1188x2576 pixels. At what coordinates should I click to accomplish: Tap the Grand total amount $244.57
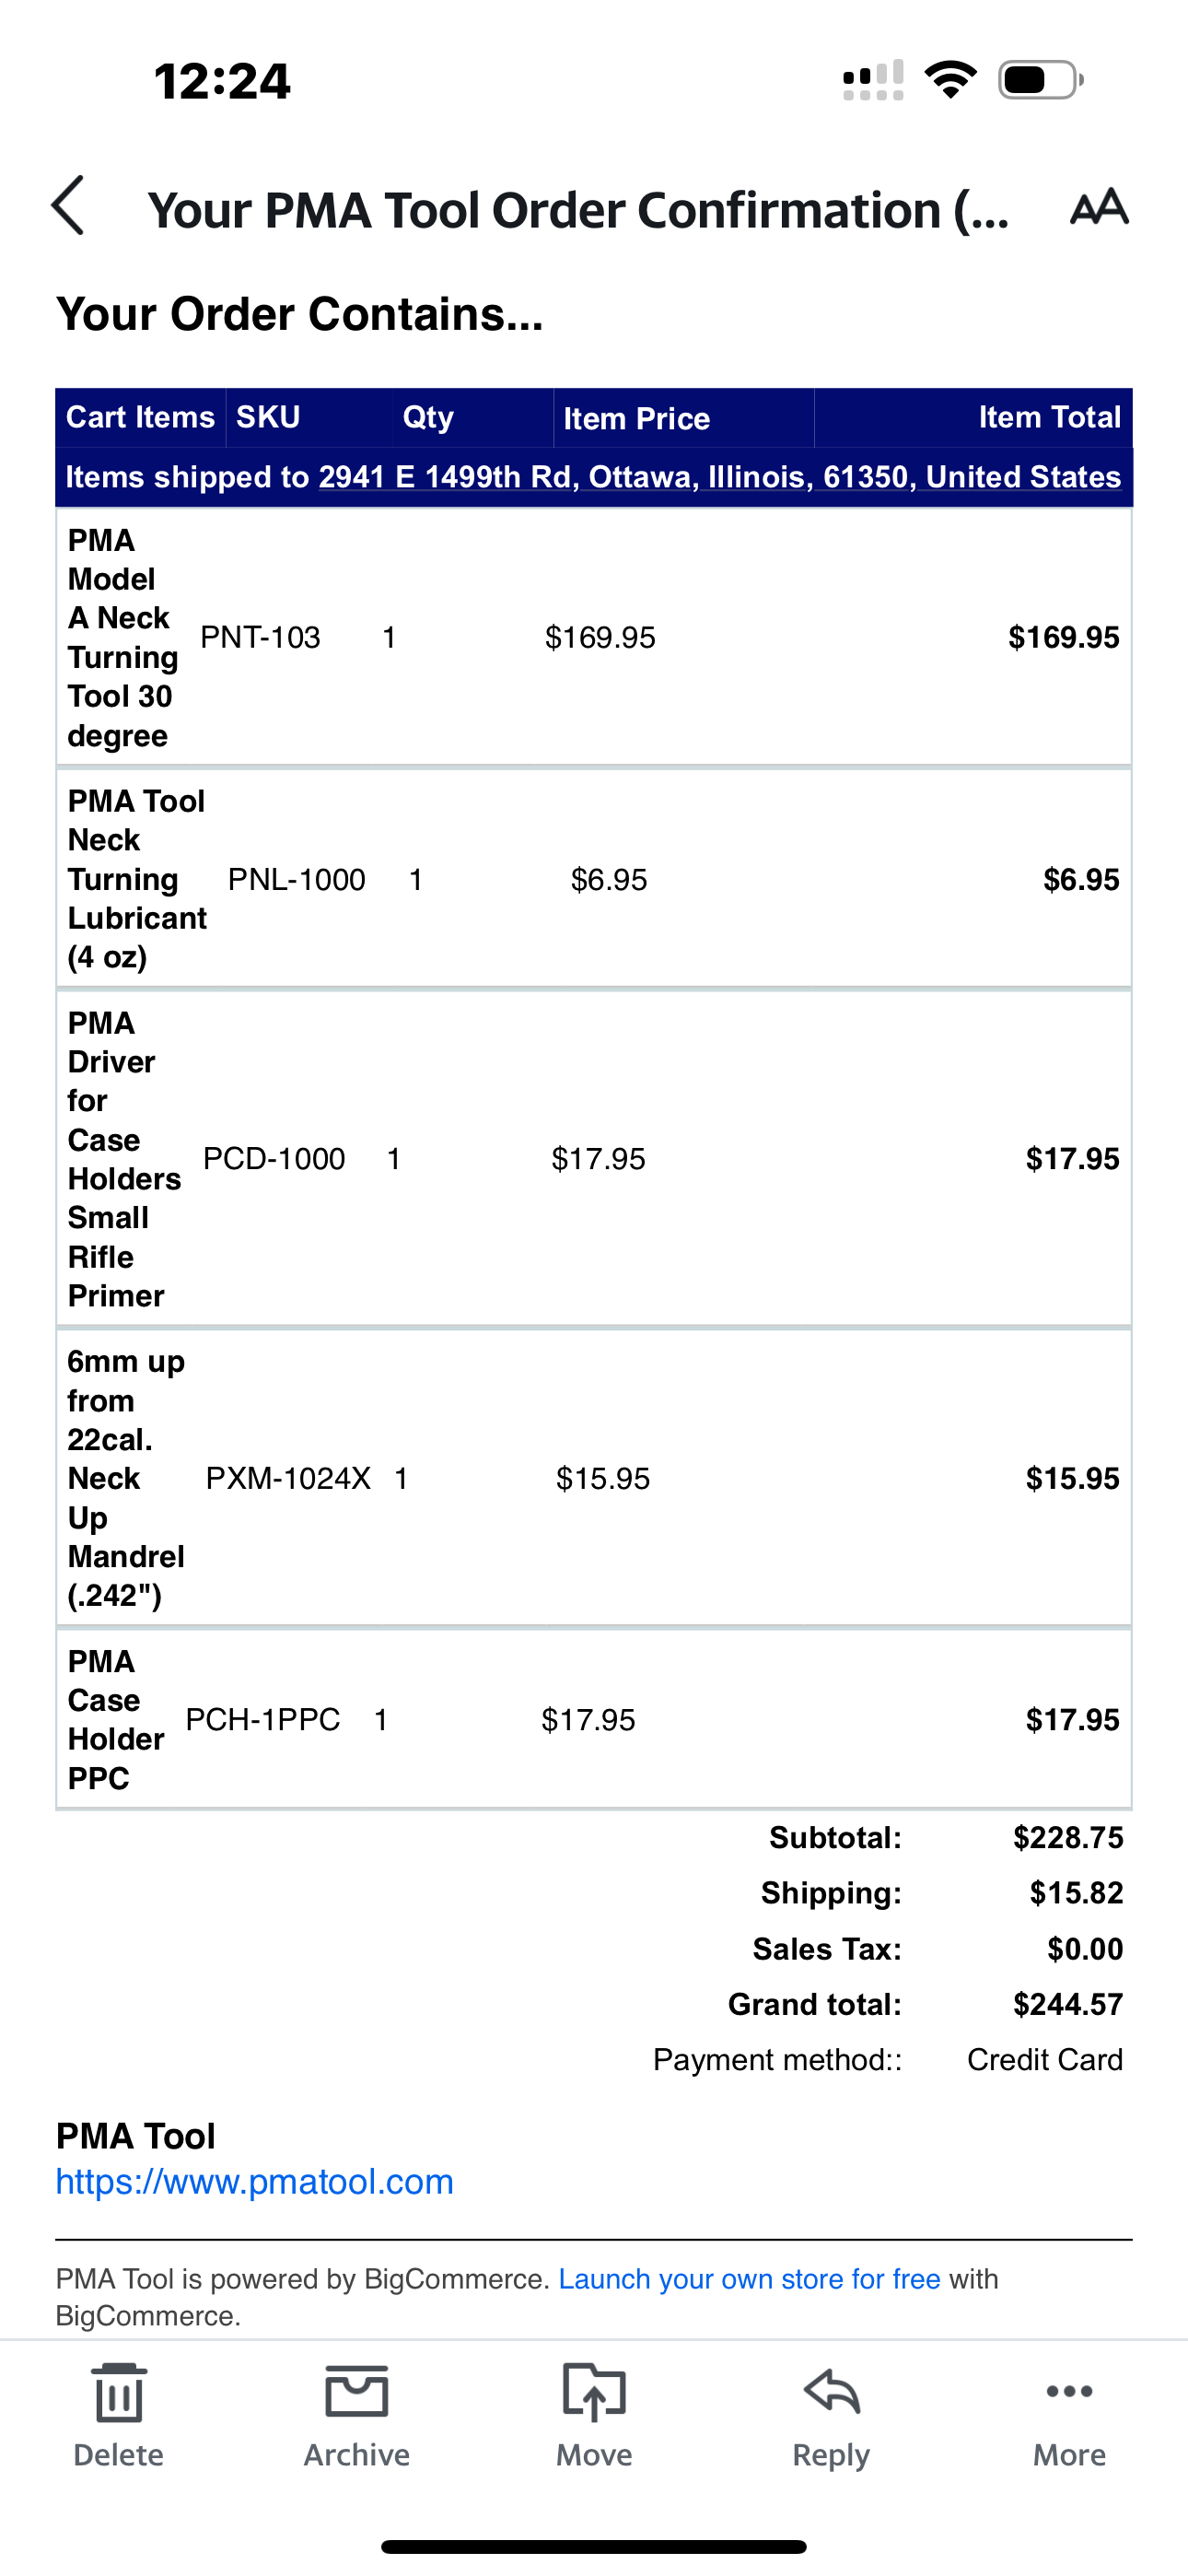tap(1068, 2004)
